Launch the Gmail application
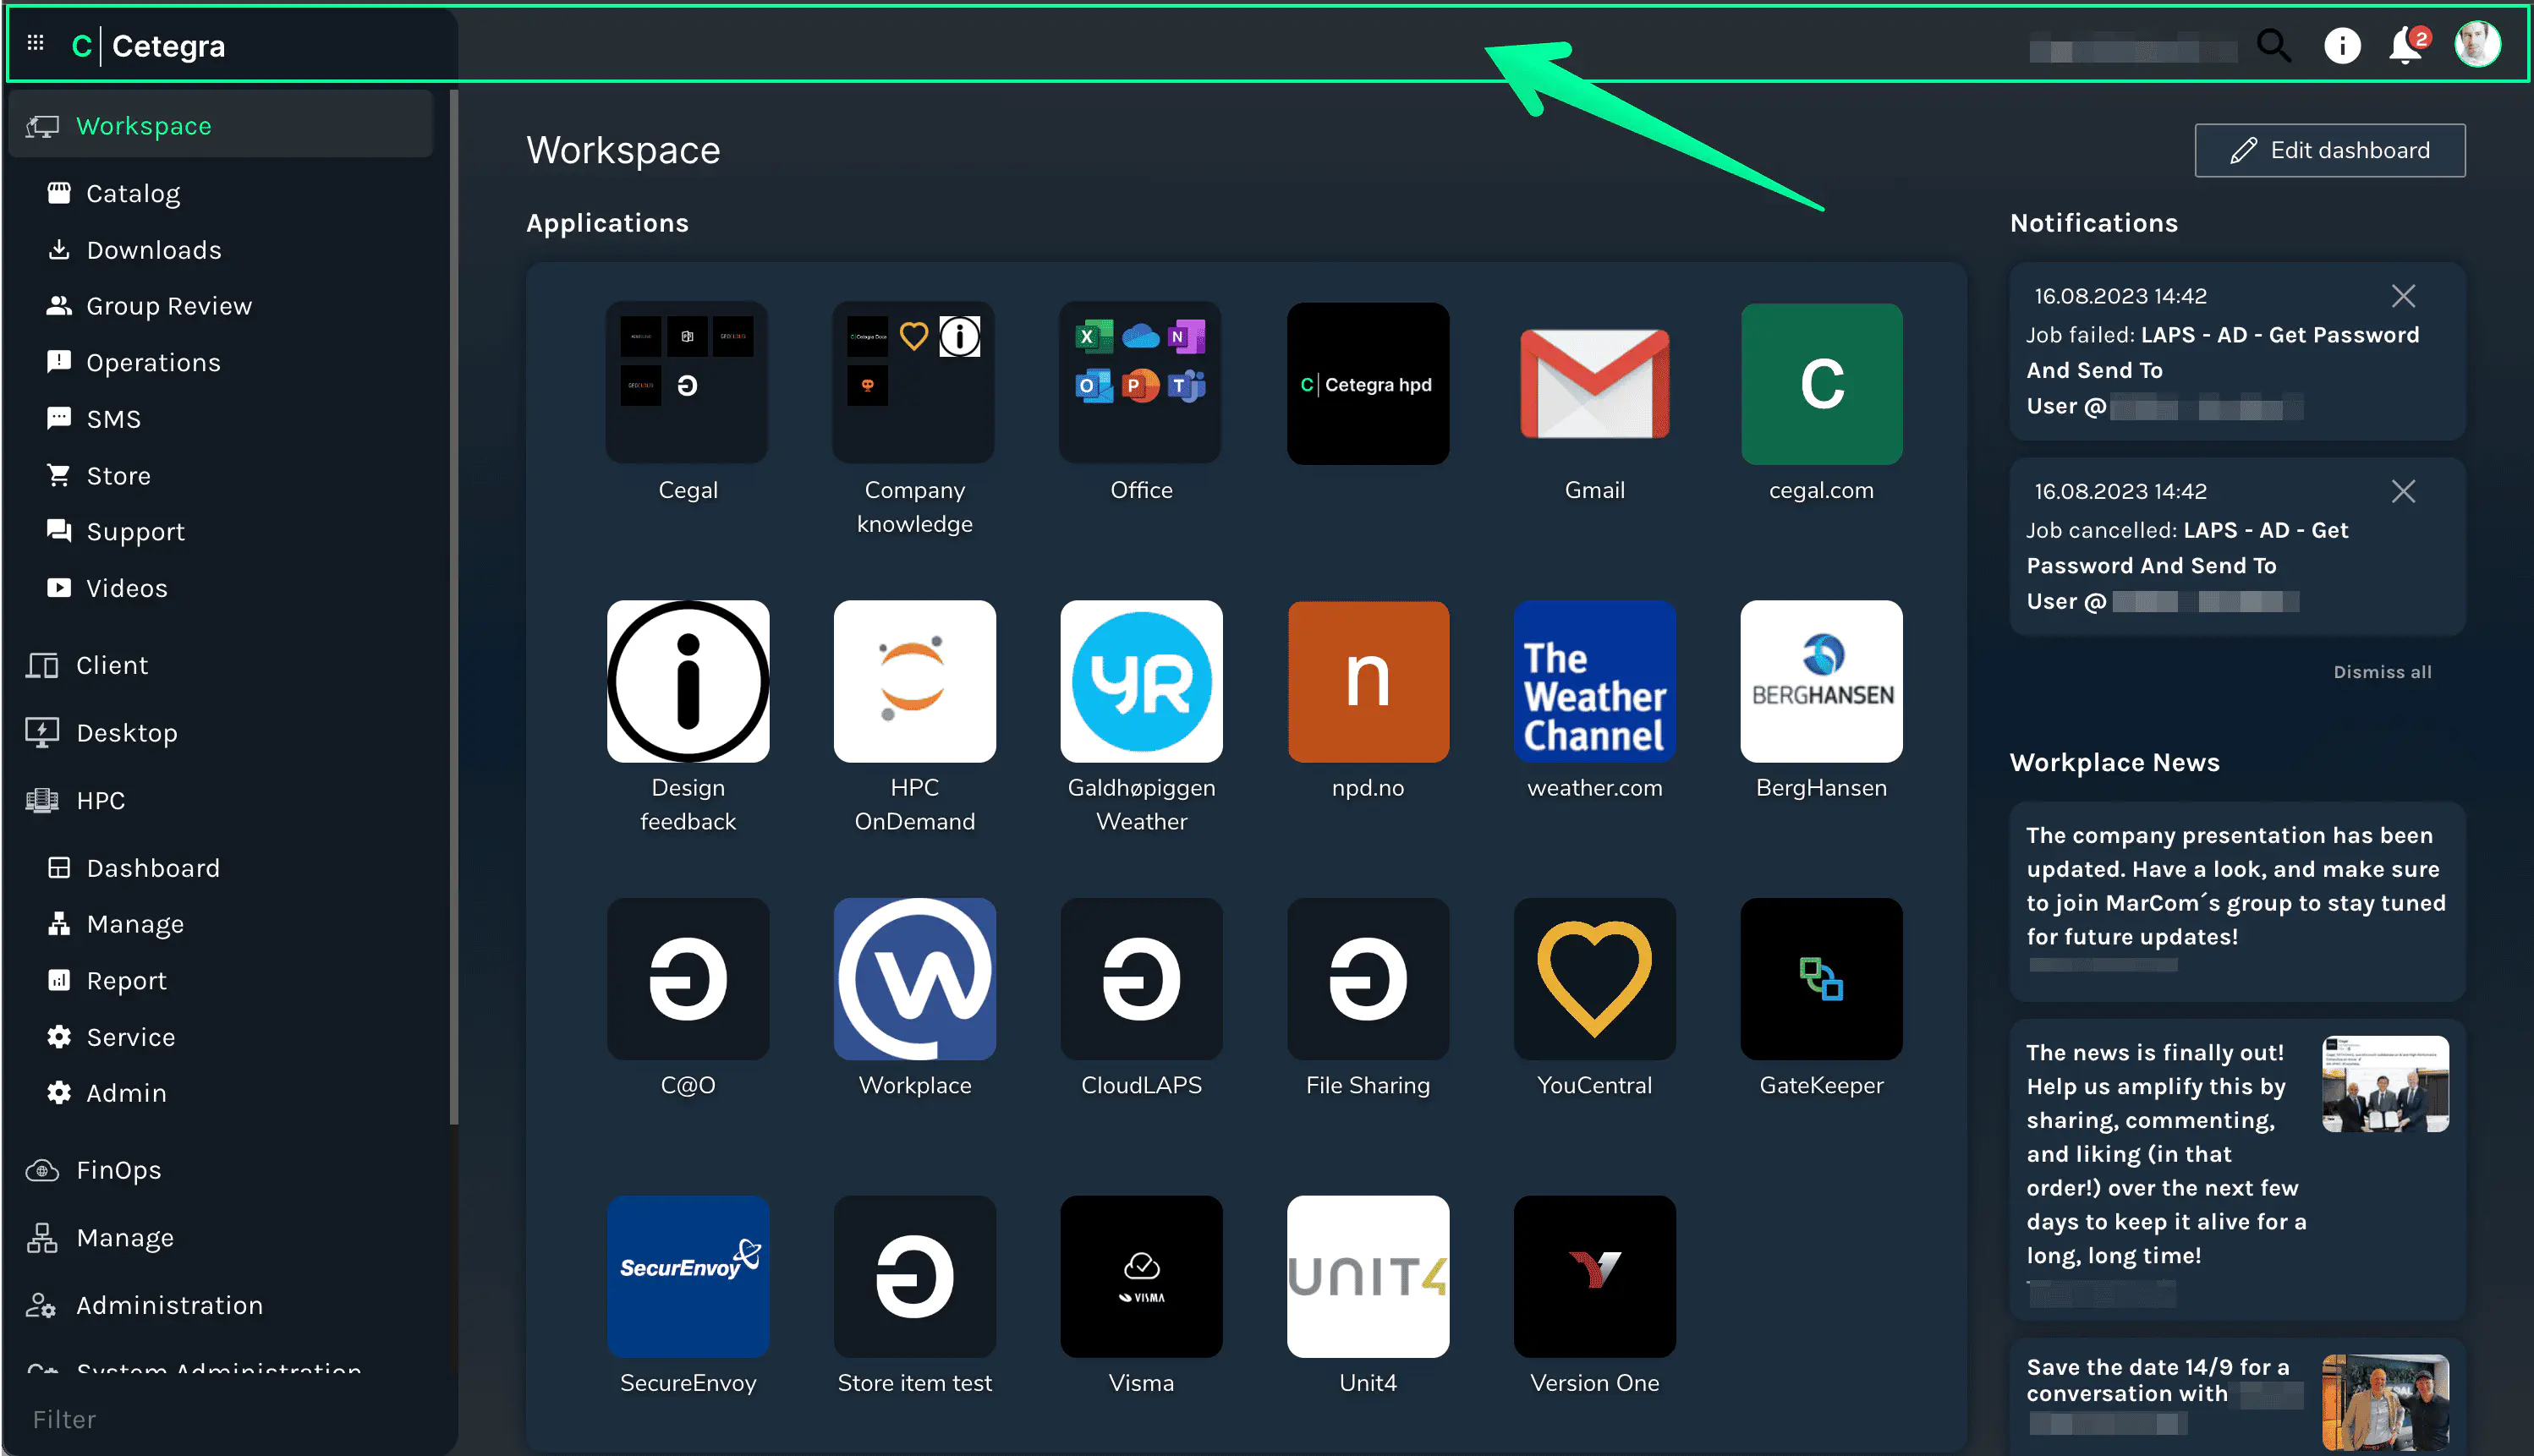2534x1456 pixels. (1594, 385)
